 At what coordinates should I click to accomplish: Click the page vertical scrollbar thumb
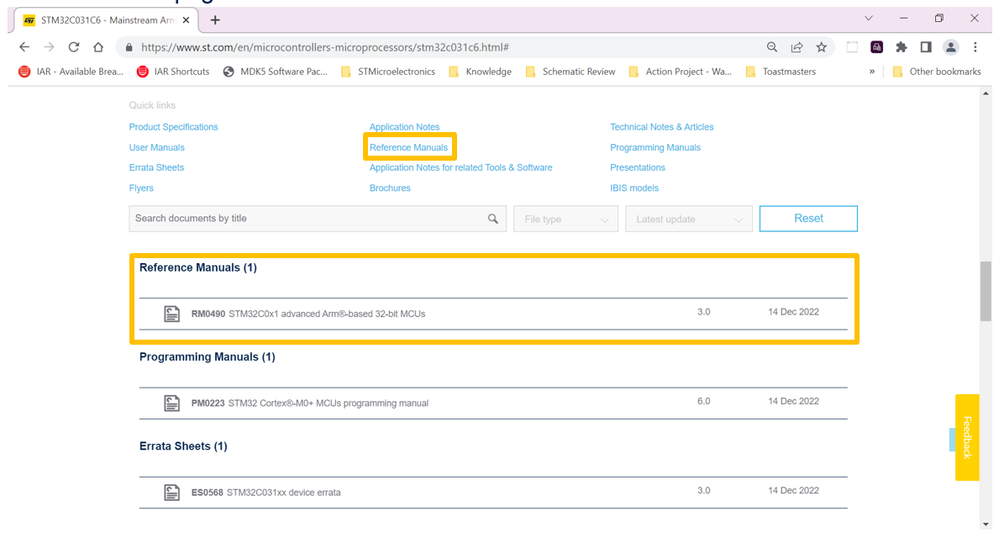pyautogui.click(x=986, y=291)
